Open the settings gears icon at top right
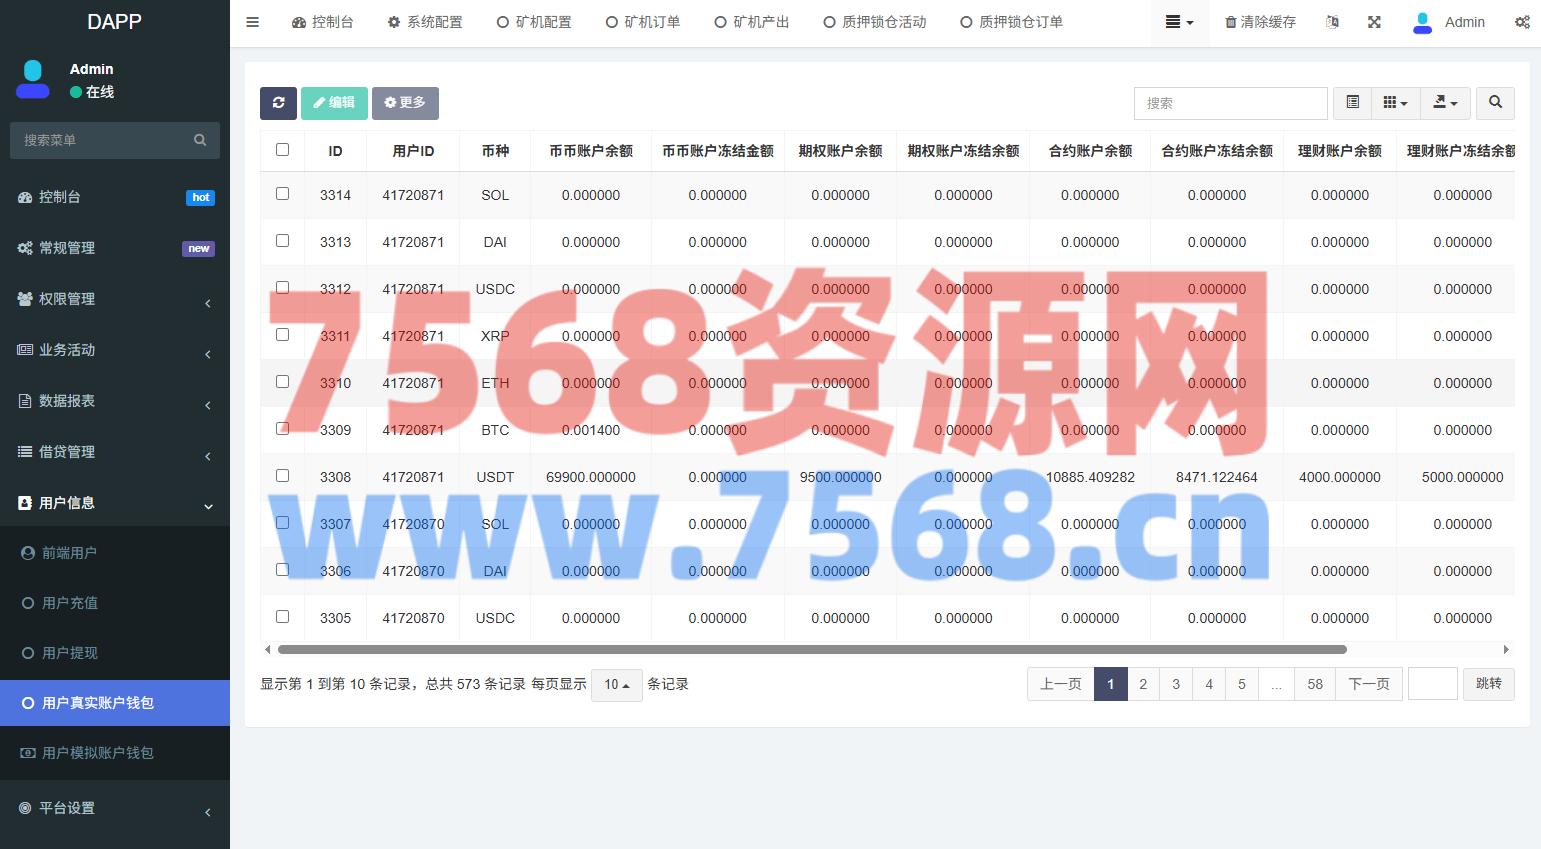The image size is (1541, 849). click(1521, 22)
